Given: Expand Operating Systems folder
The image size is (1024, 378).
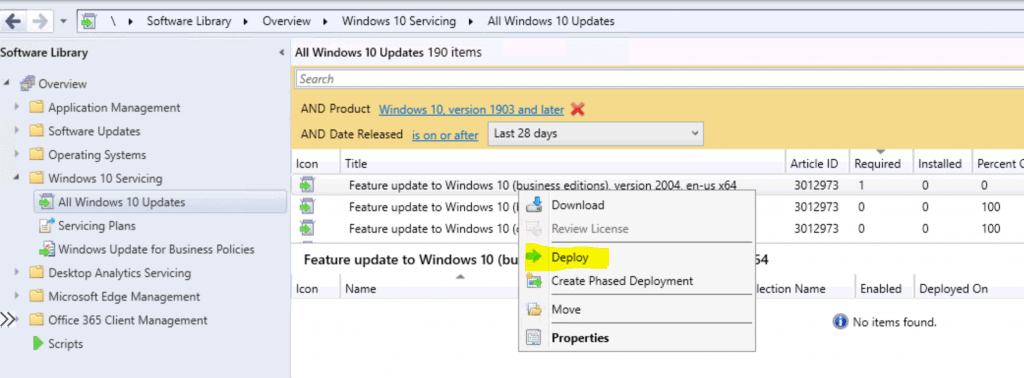Looking at the screenshot, I should point(17,155).
